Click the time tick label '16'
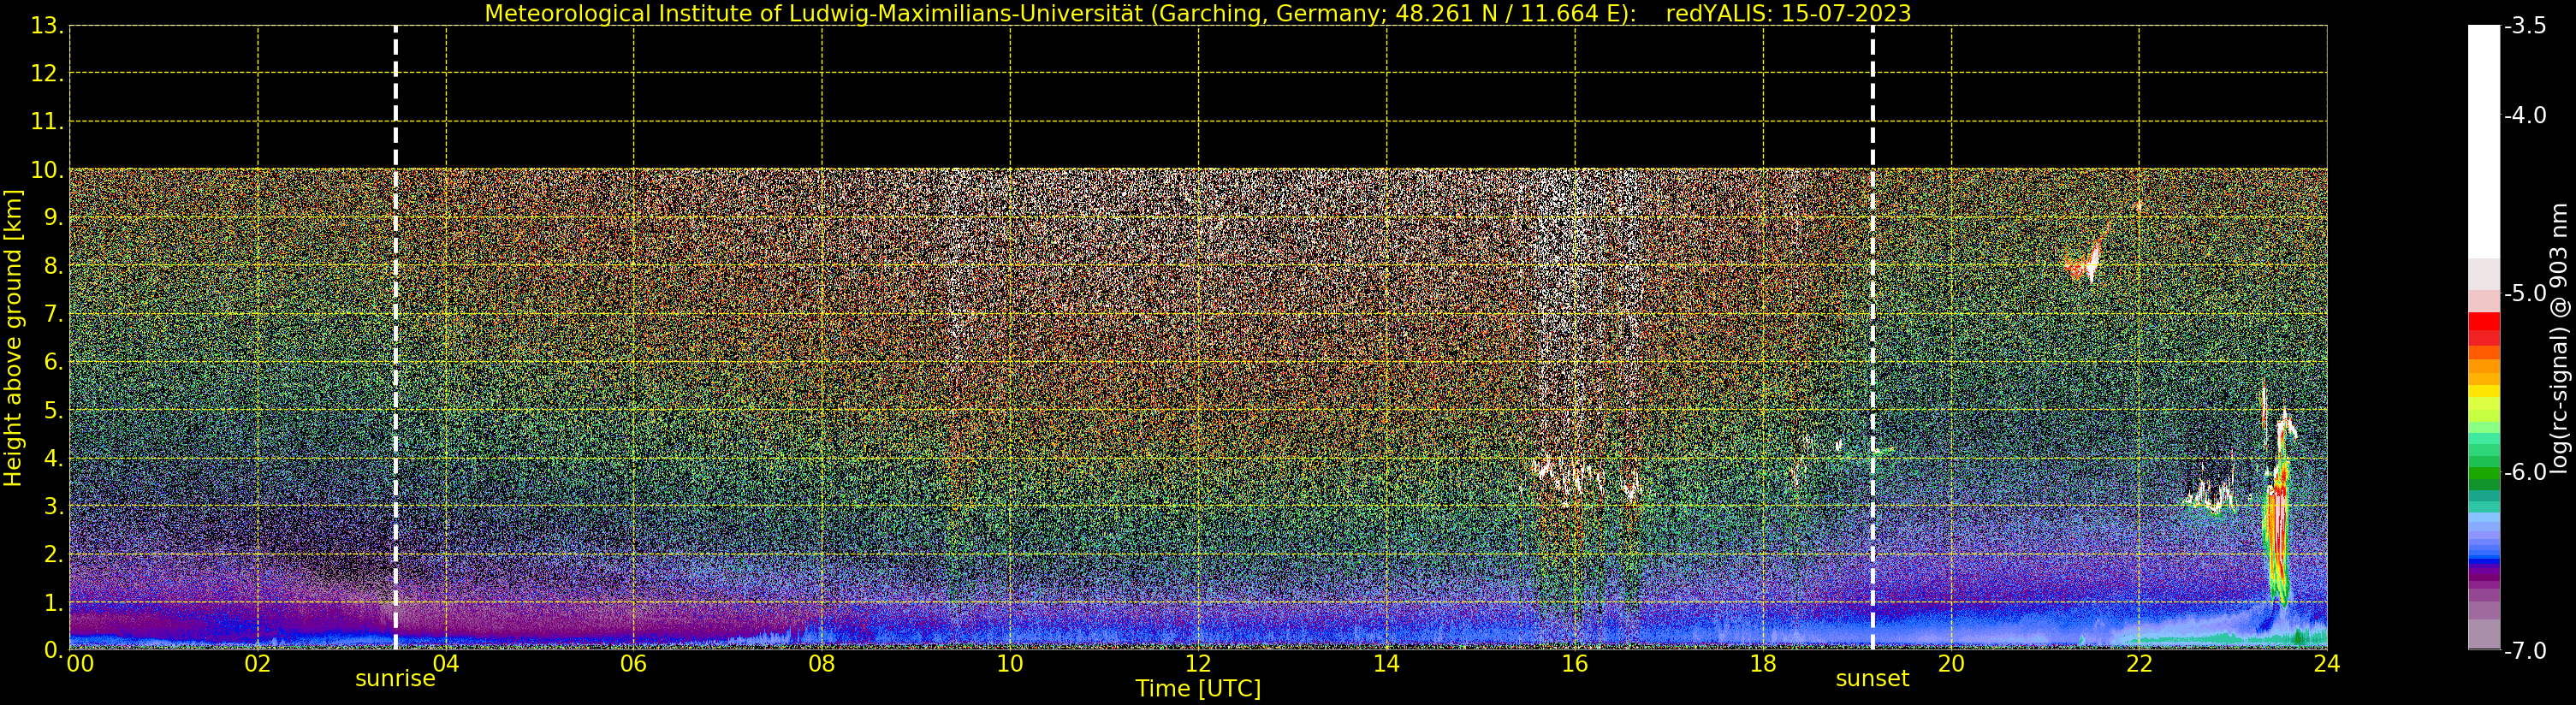This screenshot has width=2576, height=705. [1575, 664]
